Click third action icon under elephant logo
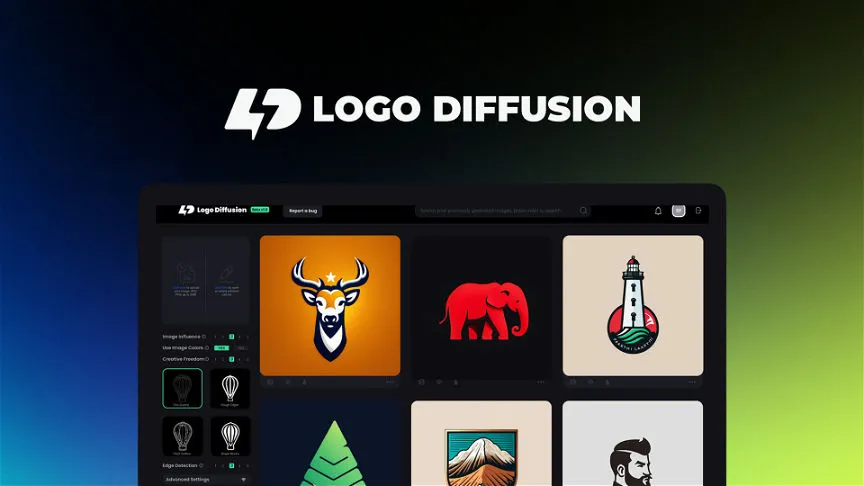 click(456, 382)
